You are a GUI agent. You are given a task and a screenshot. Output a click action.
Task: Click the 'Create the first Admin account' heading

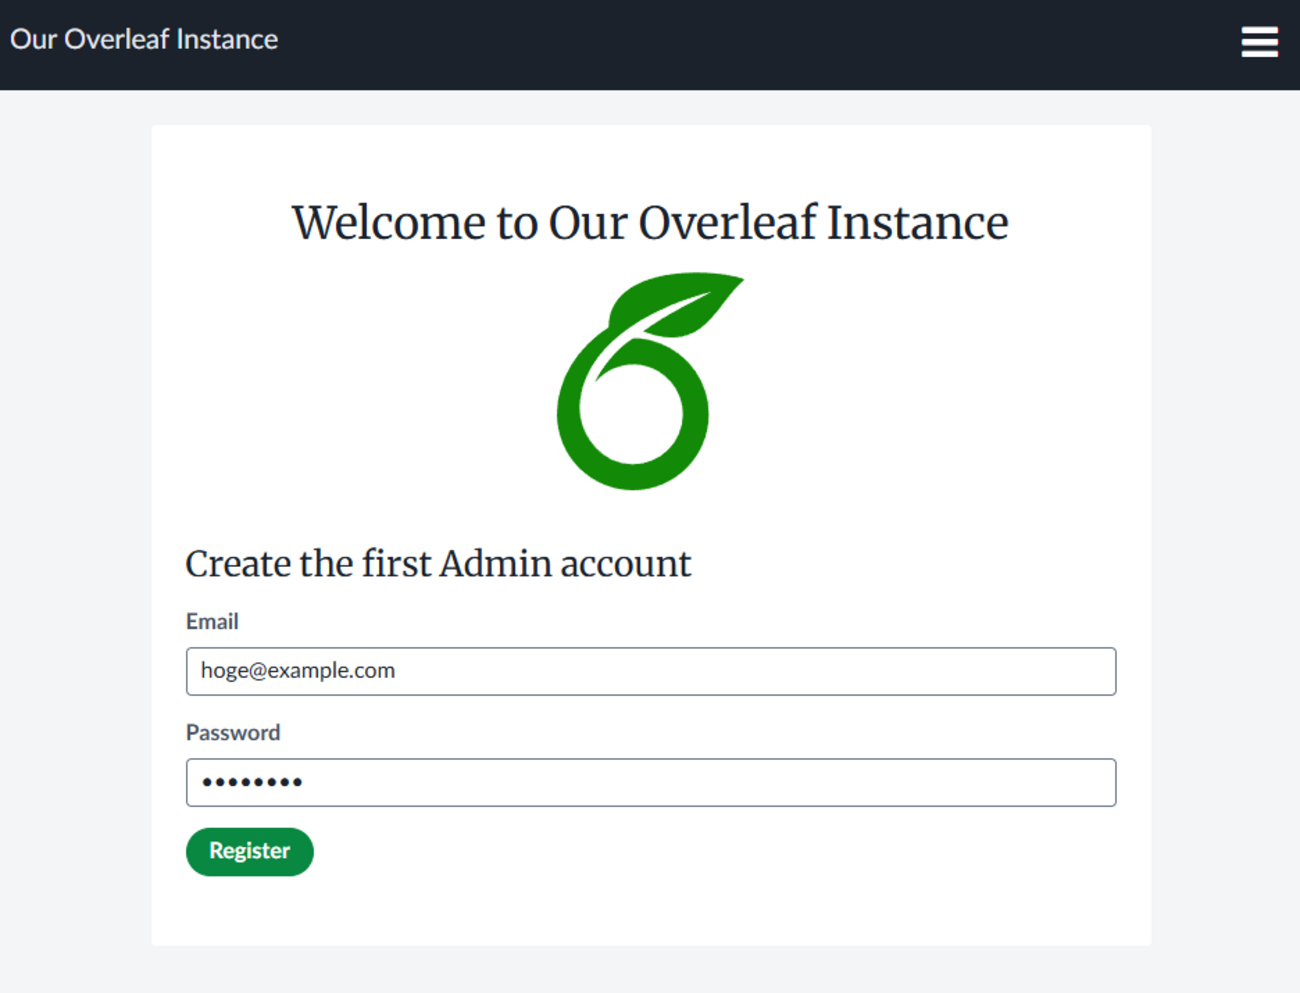pyautogui.click(x=438, y=564)
